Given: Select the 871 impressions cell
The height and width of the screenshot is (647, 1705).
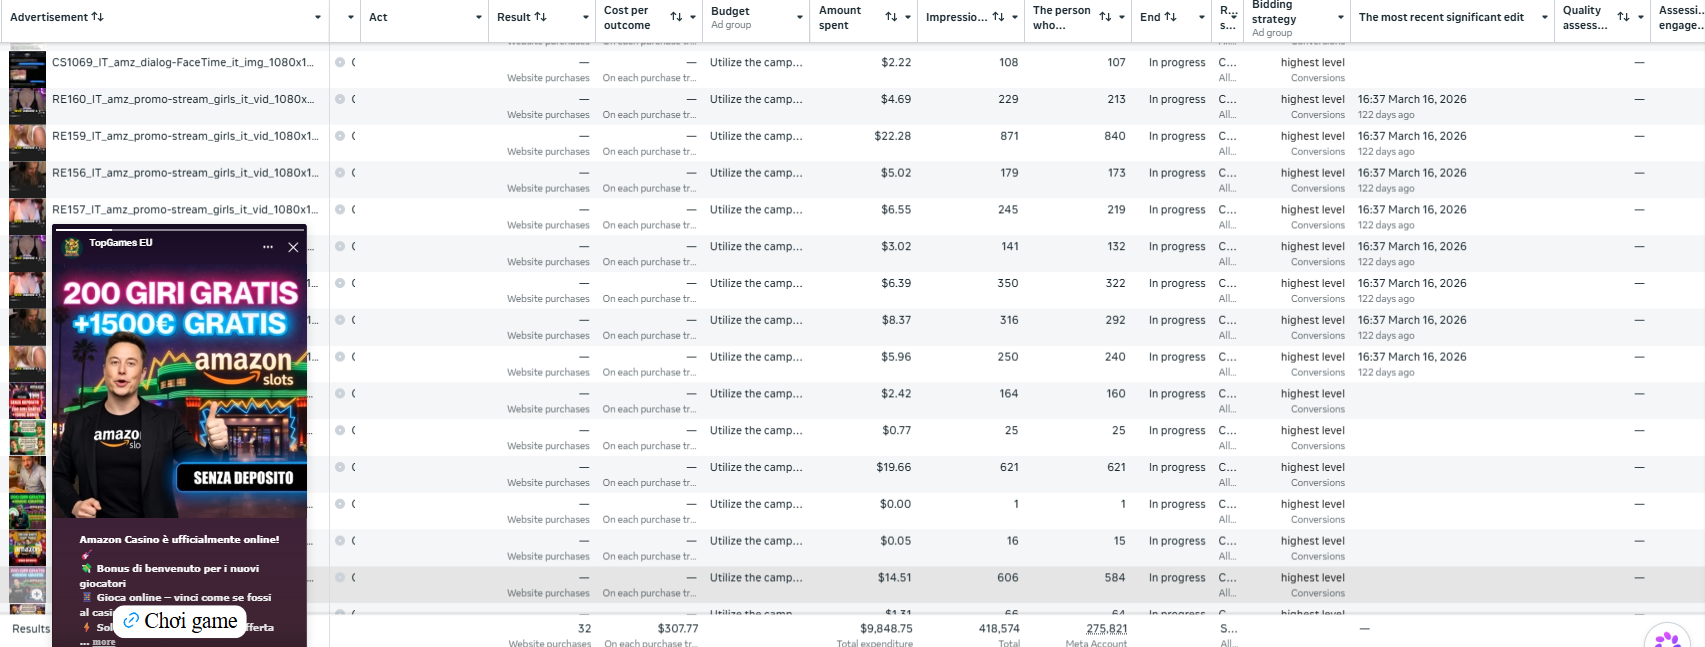Looking at the screenshot, I should point(1009,136).
